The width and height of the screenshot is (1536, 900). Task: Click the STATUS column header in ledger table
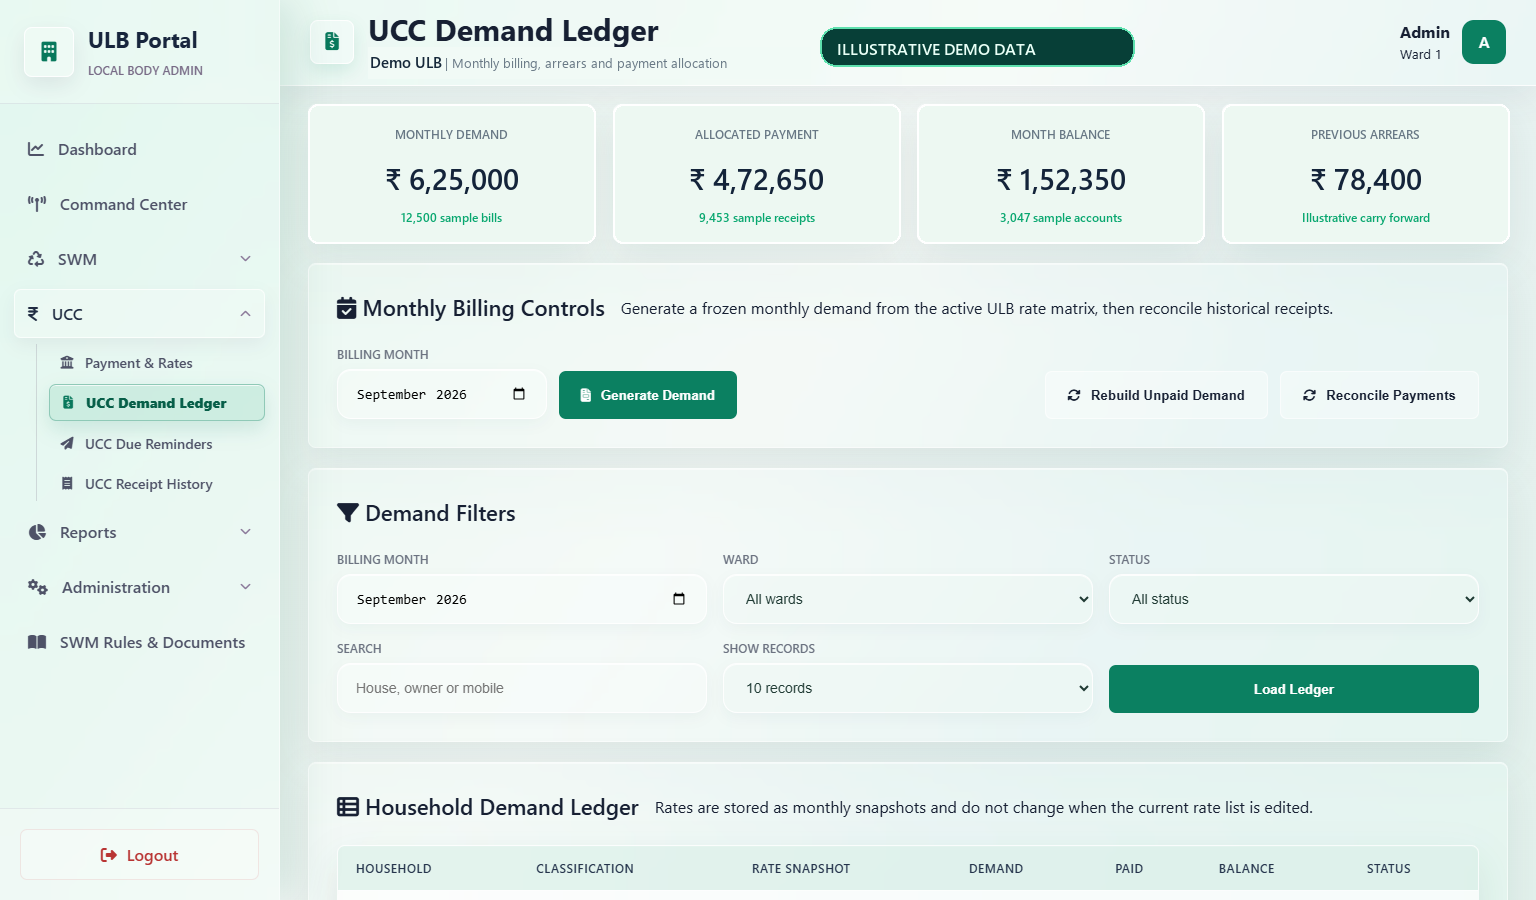[1389, 869]
